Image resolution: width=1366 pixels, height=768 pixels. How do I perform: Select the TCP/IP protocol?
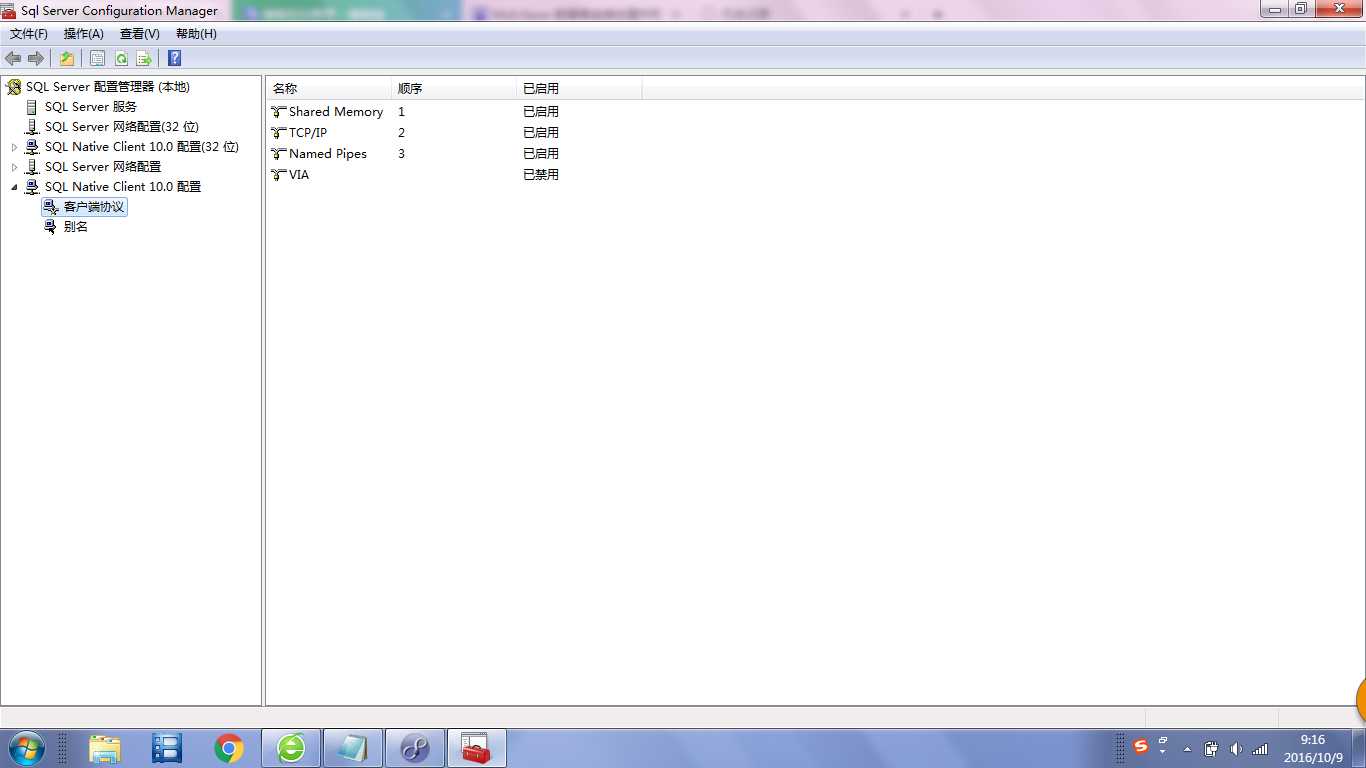(x=308, y=133)
